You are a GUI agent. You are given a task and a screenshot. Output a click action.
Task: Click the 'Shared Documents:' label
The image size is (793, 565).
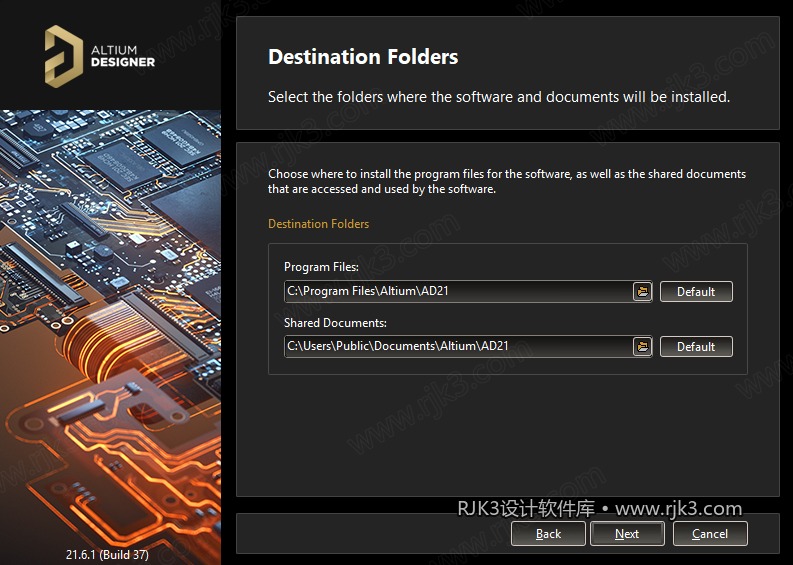tap(335, 323)
